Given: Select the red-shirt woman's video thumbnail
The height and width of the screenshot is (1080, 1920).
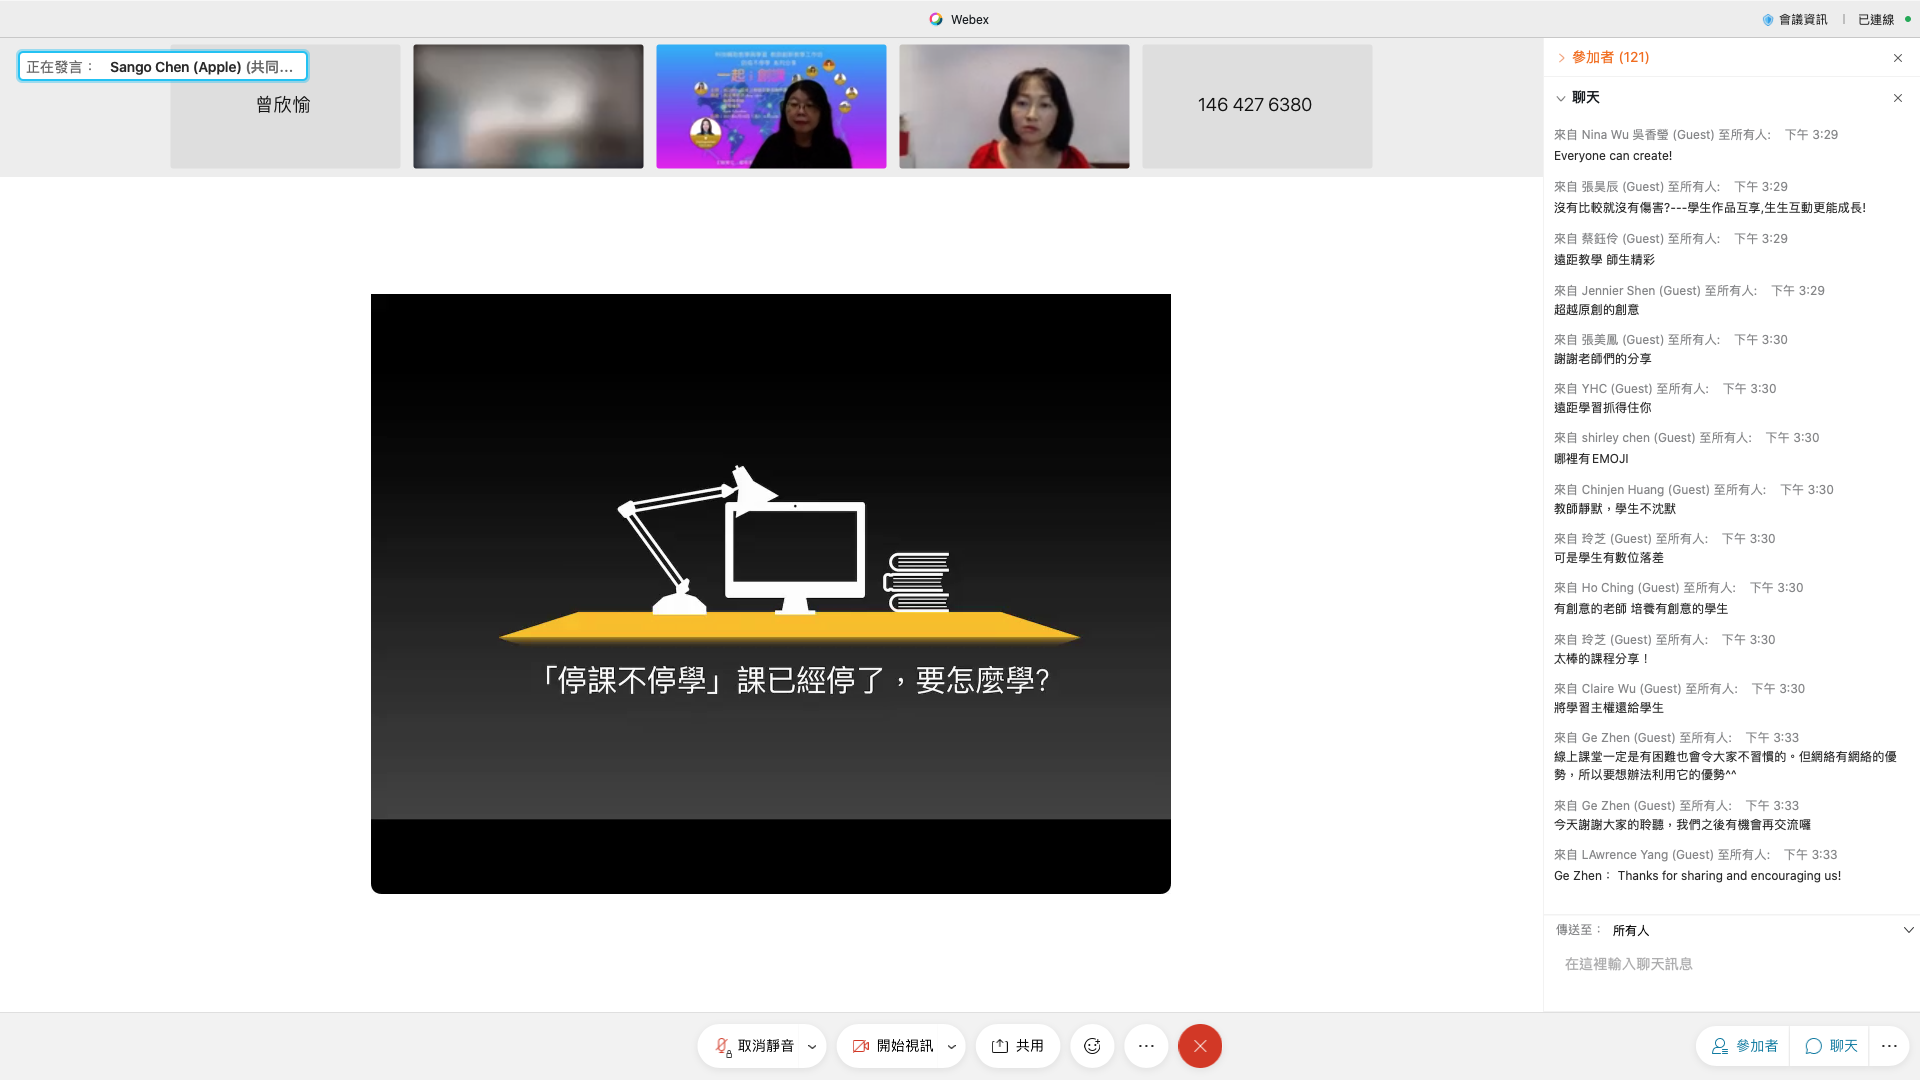Looking at the screenshot, I should pyautogui.click(x=1014, y=106).
